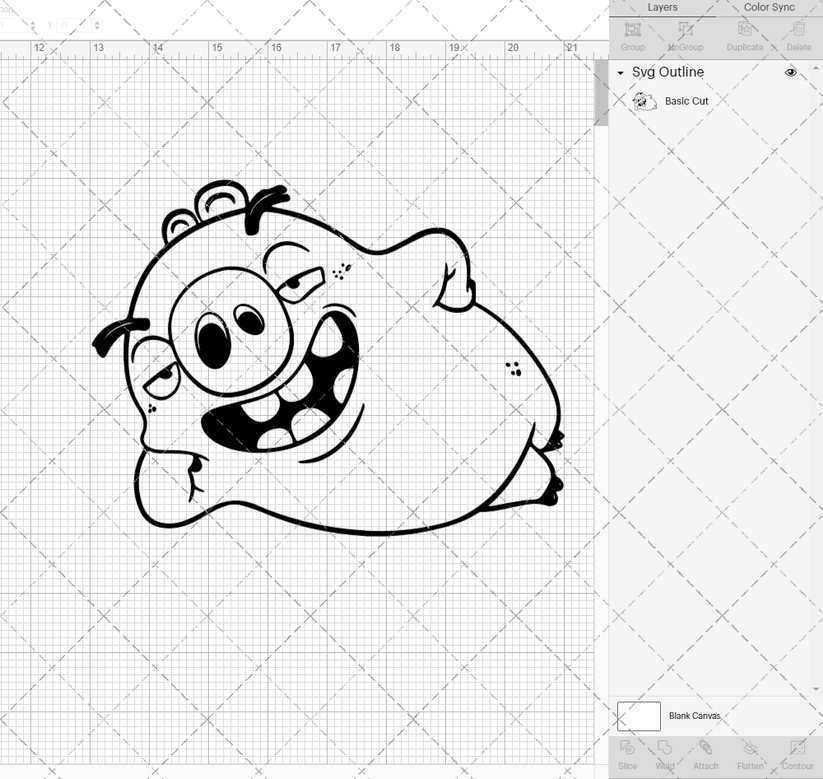Click the Attach icon
823x779 pixels.
[706, 755]
